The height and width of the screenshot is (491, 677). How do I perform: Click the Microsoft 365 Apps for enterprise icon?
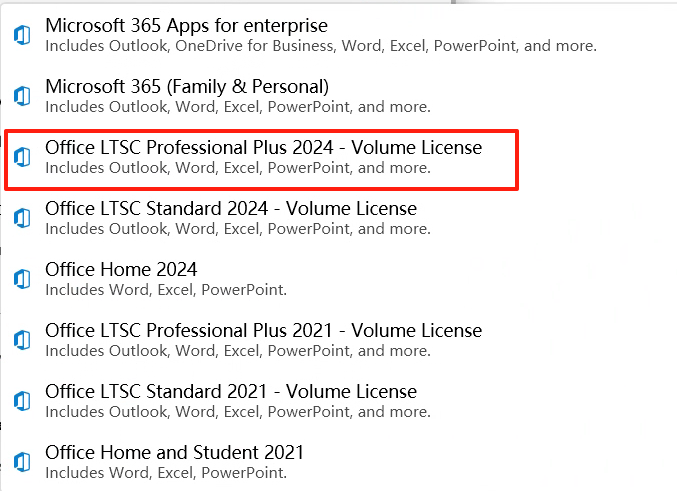click(x=21, y=35)
